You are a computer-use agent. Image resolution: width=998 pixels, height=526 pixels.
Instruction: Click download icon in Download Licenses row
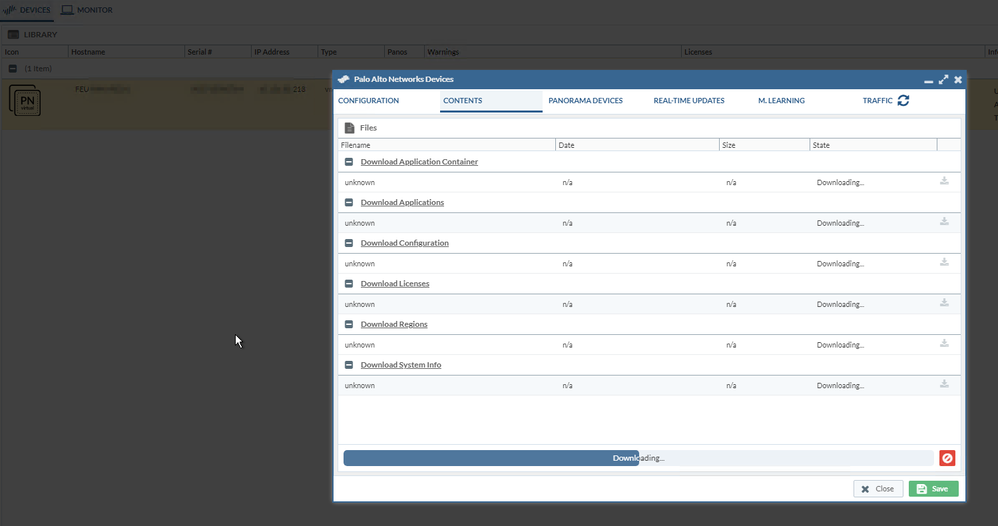pyautogui.click(x=944, y=303)
